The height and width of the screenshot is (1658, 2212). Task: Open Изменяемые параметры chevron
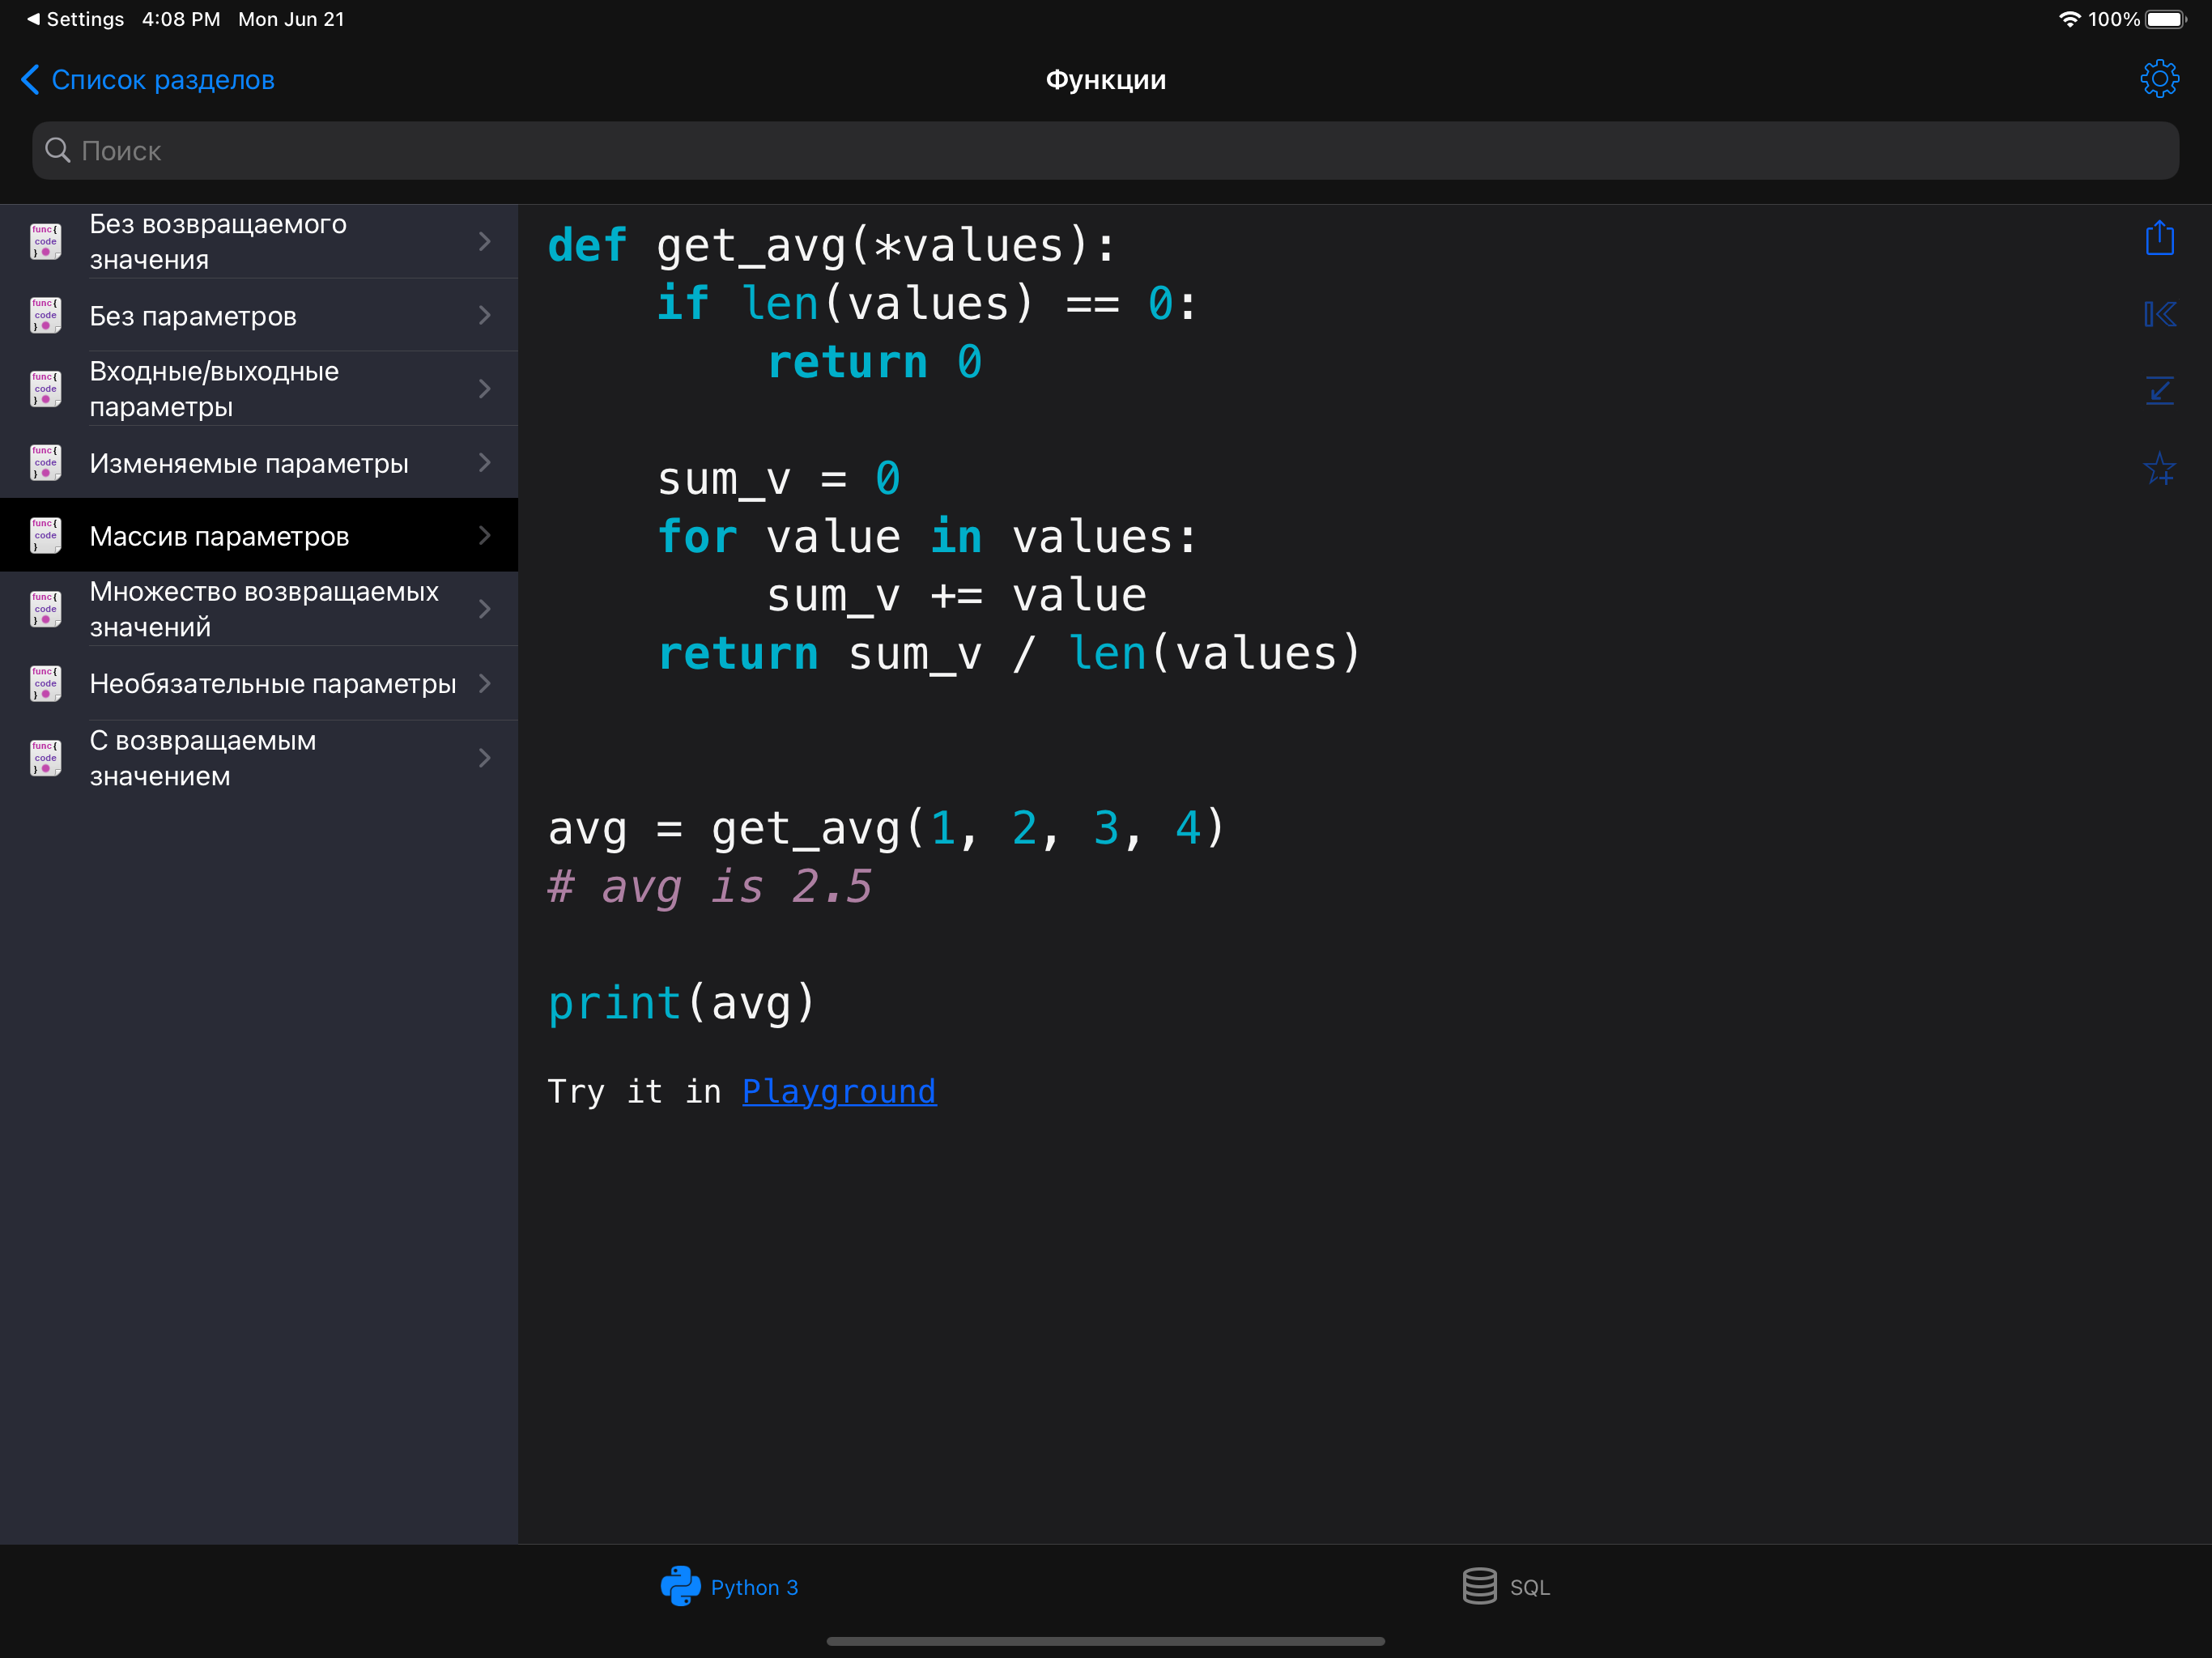click(x=485, y=462)
